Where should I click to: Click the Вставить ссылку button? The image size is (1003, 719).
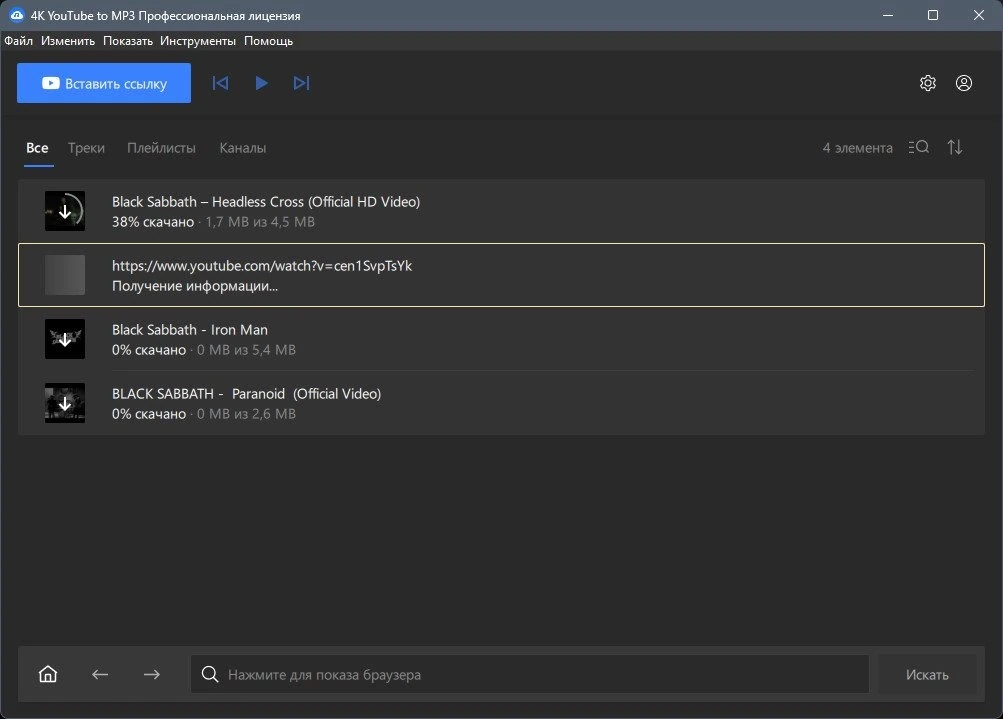(x=104, y=83)
